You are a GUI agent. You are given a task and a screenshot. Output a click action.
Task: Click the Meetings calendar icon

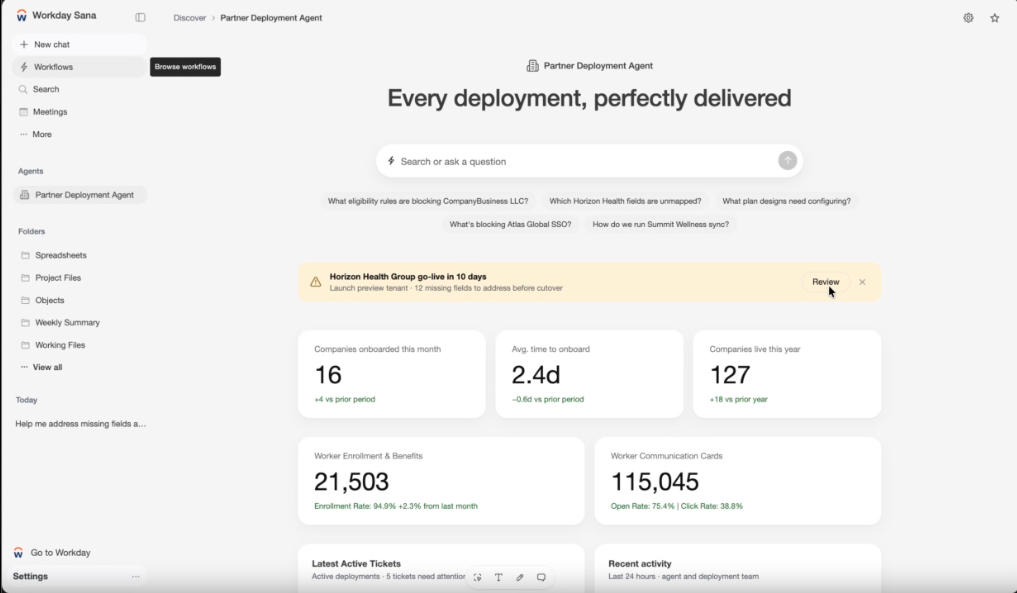(23, 112)
